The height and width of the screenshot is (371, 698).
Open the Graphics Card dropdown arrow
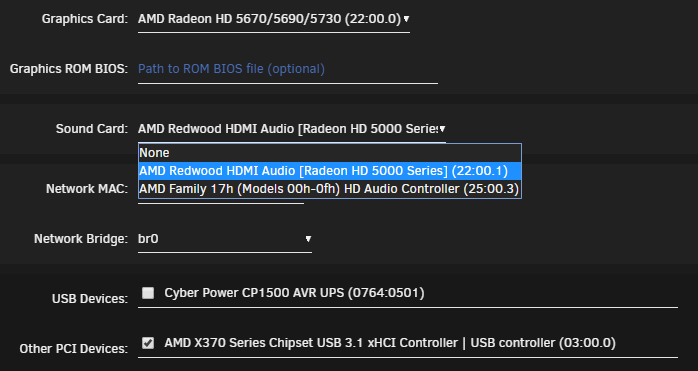(x=406, y=19)
